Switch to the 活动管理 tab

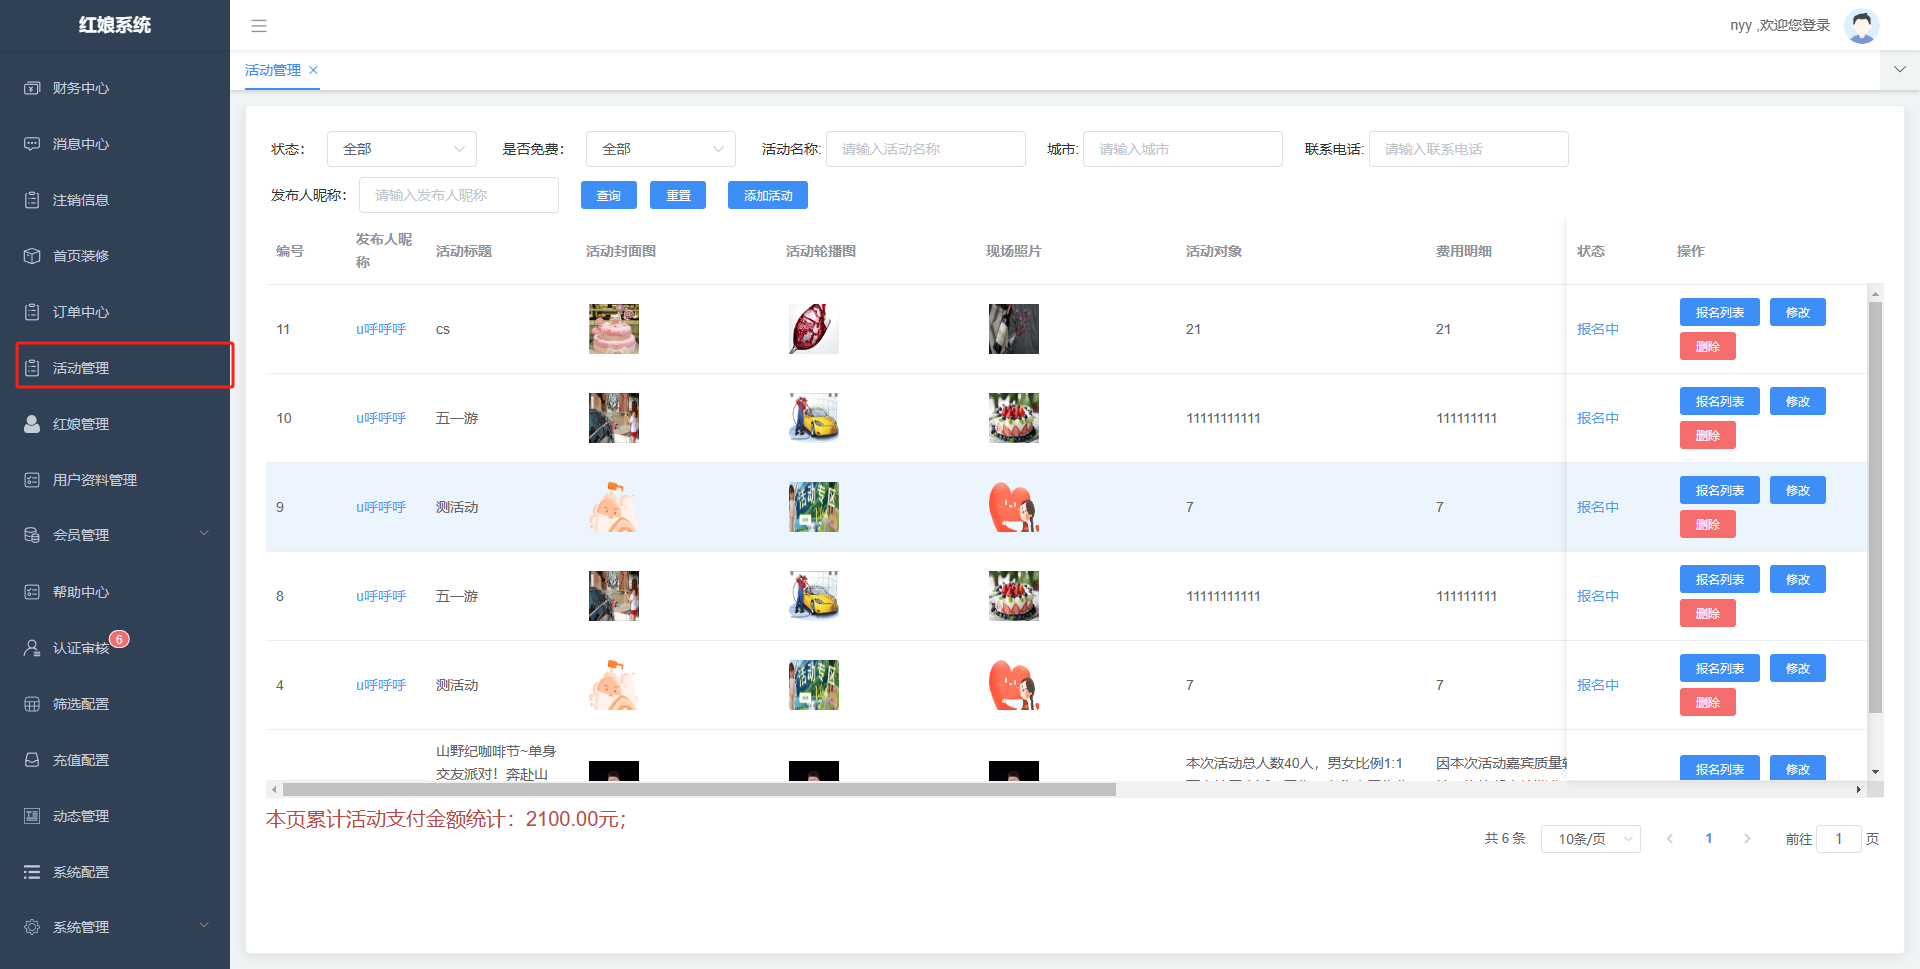tap(272, 70)
